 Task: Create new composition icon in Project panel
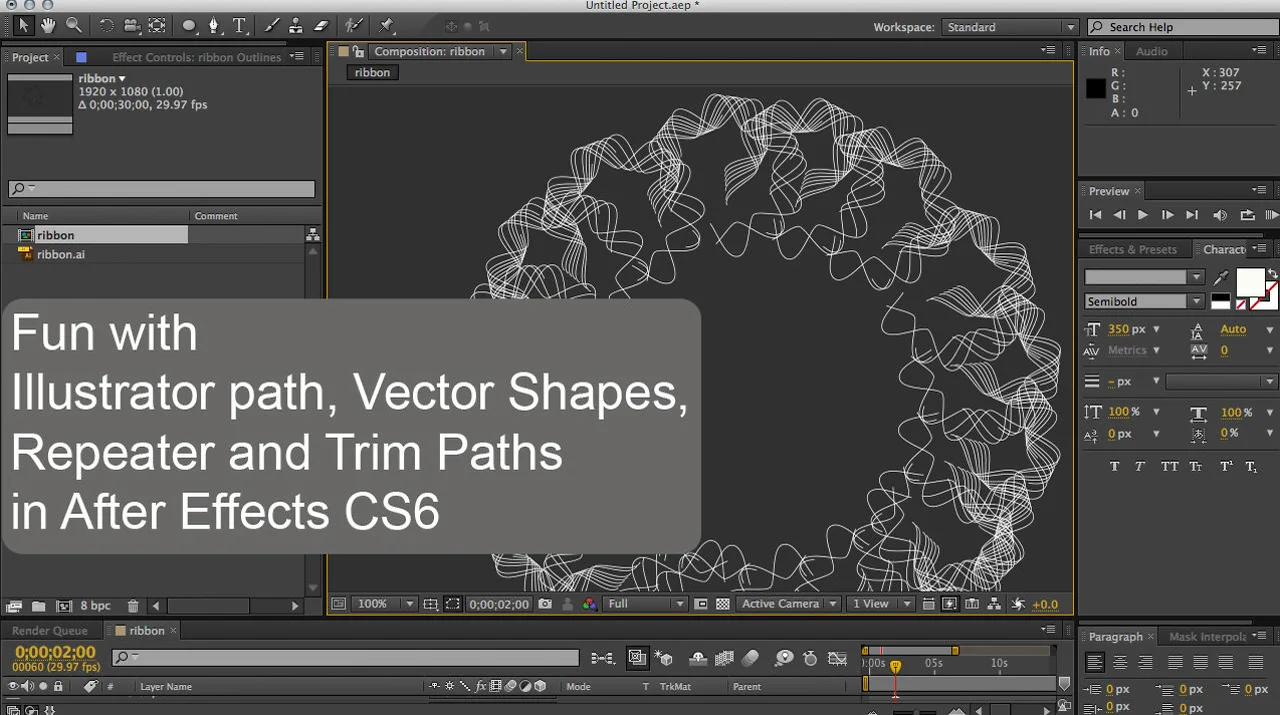(64, 606)
